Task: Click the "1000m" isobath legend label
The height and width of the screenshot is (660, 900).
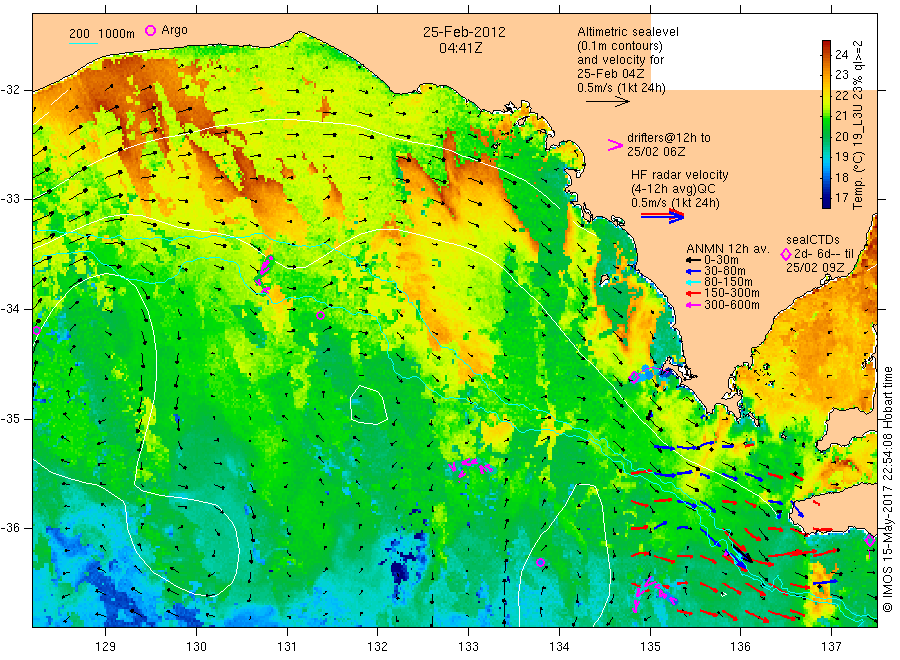Action: [x=117, y=34]
